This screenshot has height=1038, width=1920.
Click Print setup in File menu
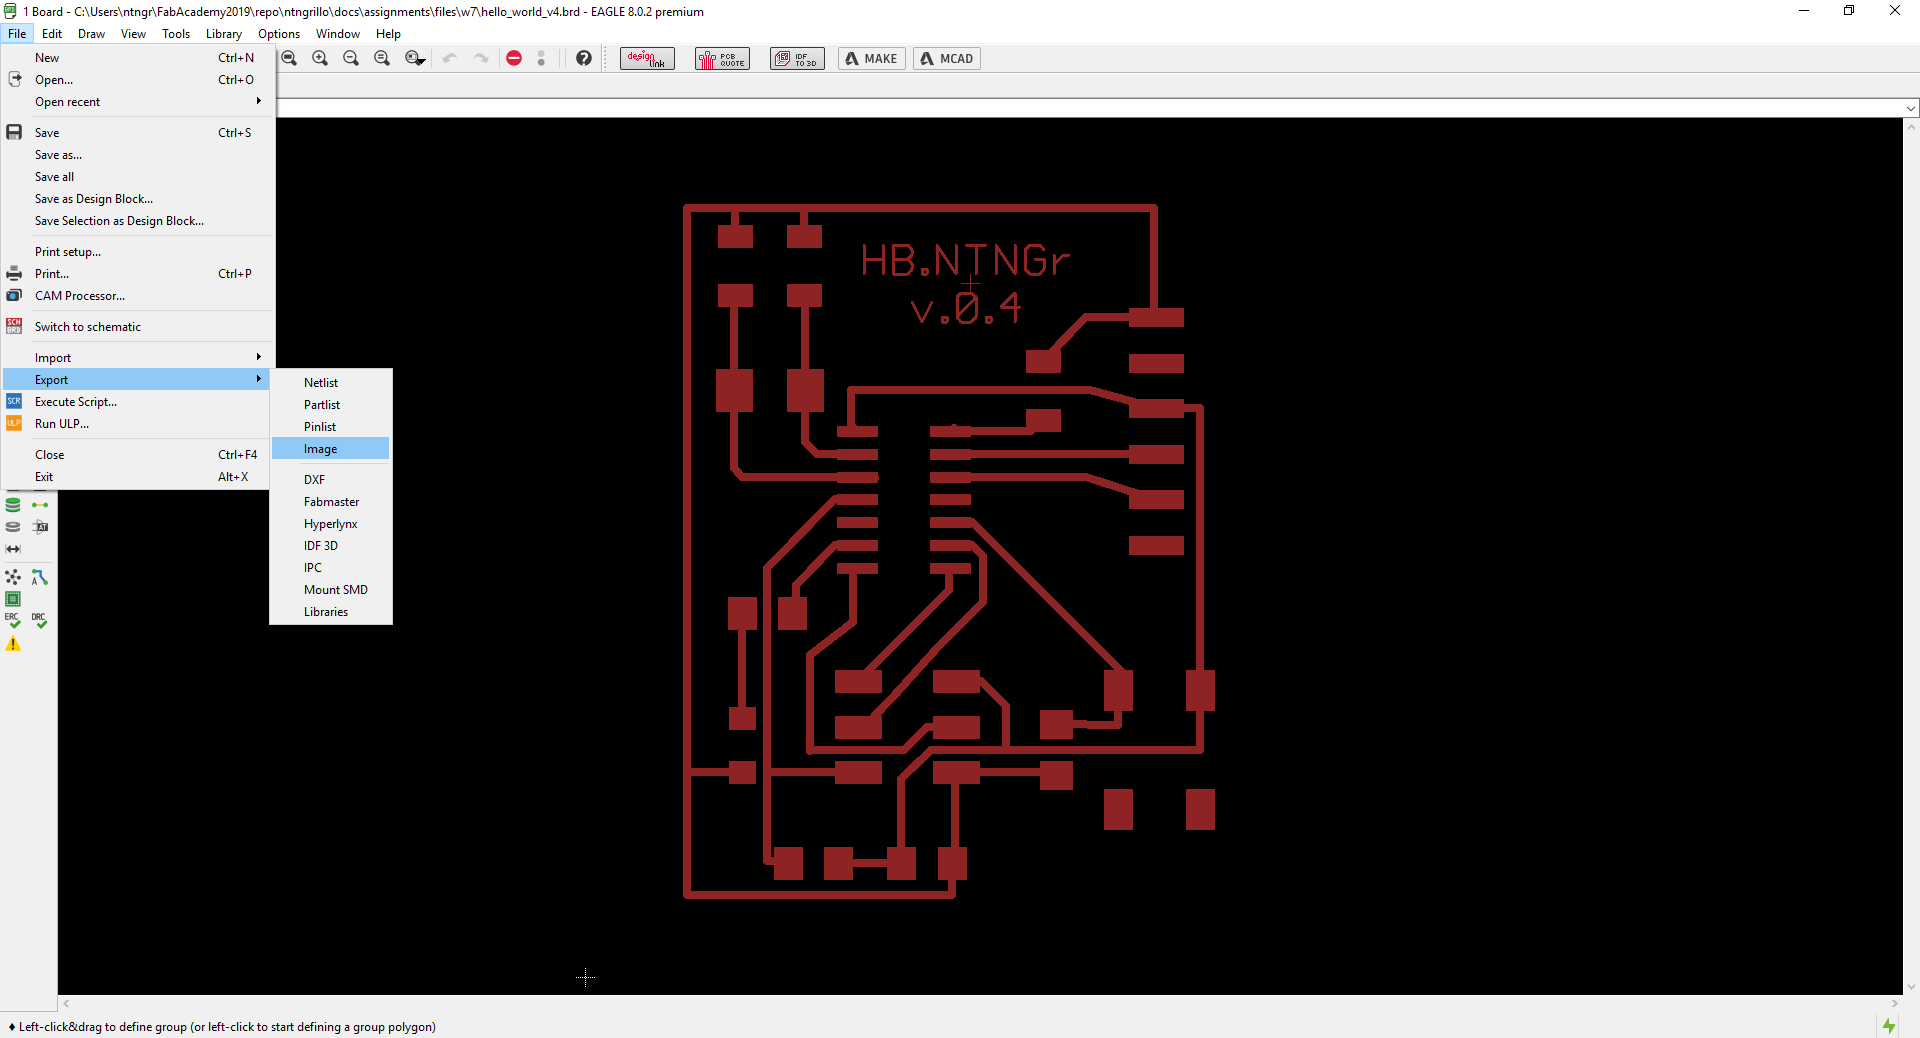[137, 251]
